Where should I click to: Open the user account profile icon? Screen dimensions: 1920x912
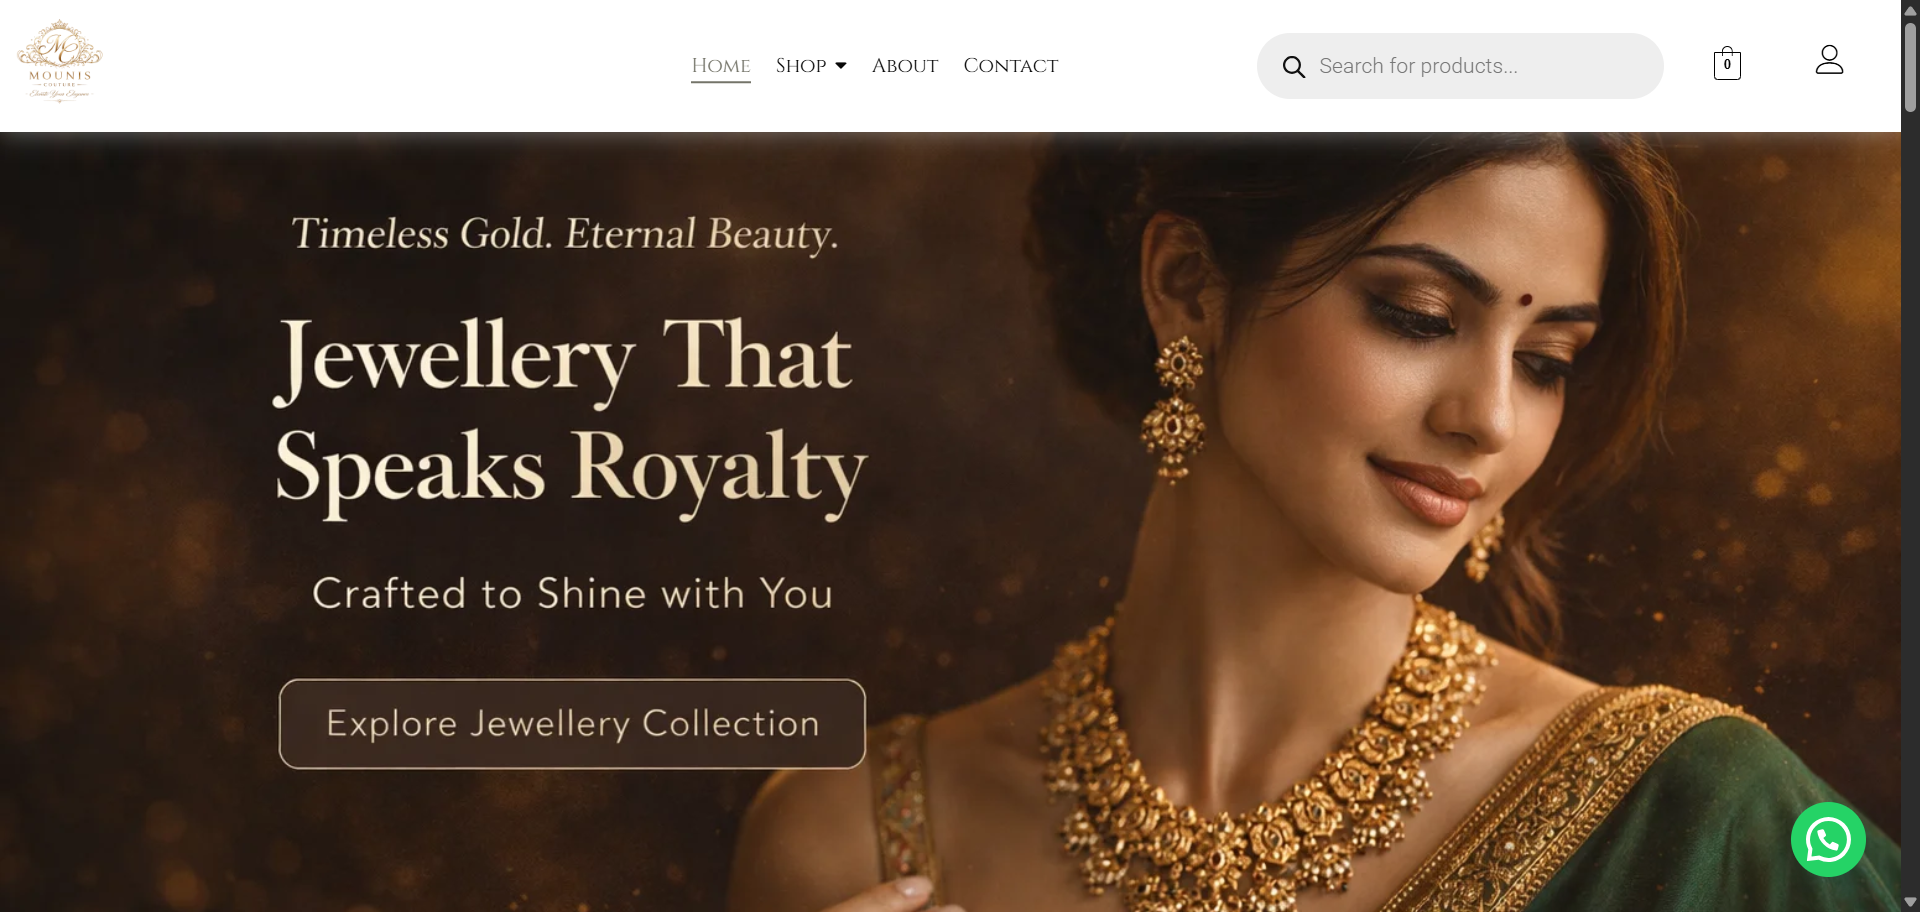click(1829, 60)
